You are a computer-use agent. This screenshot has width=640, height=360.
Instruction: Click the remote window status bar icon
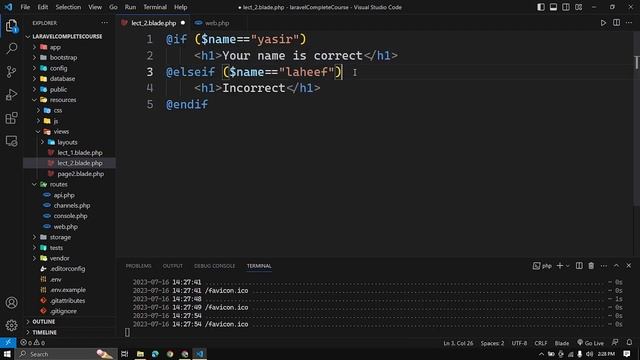pyautogui.click(x=8, y=342)
